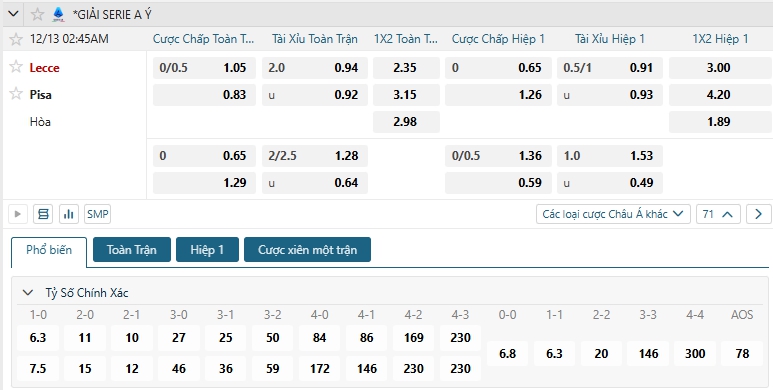
Task: Click the Serie A league logo icon
Action: coord(58,15)
